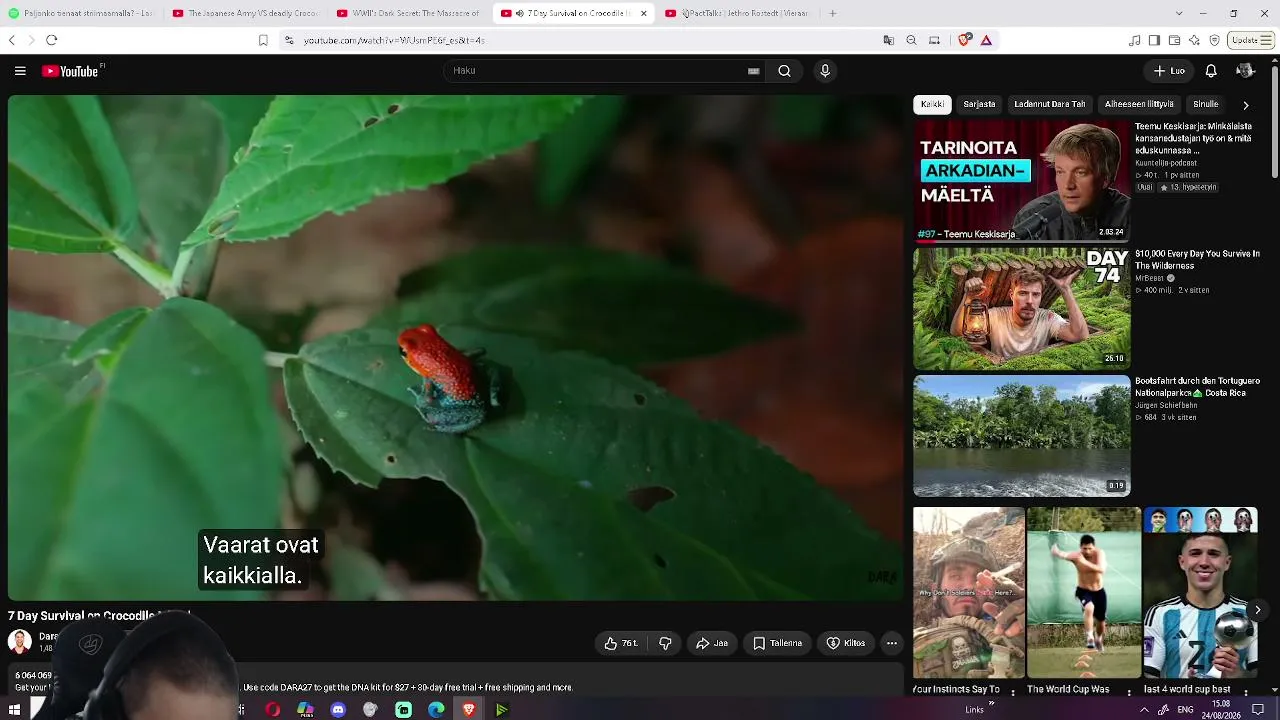Show hidden system tray icons
The width and height of the screenshot is (1280, 720).
click(x=1144, y=710)
